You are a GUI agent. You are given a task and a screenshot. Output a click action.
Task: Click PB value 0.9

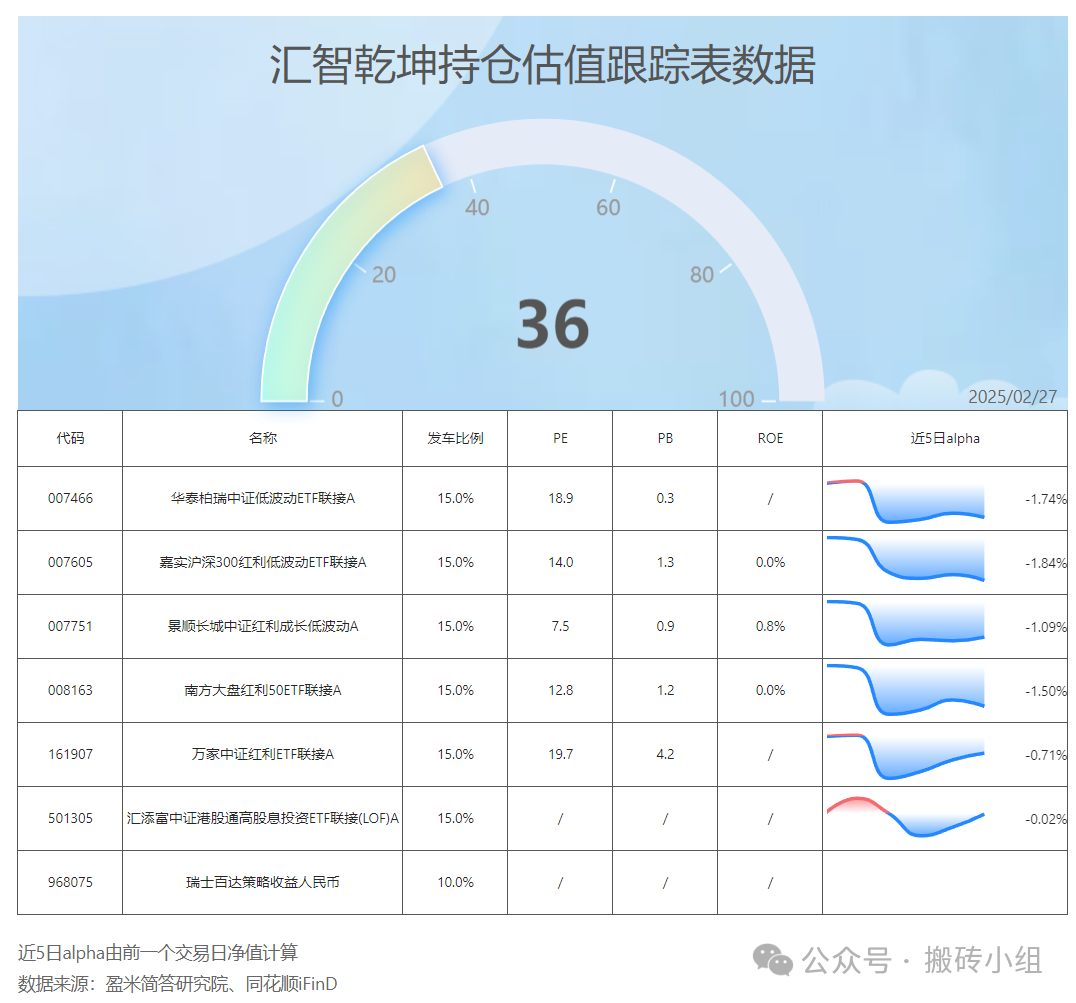point(665,626)
